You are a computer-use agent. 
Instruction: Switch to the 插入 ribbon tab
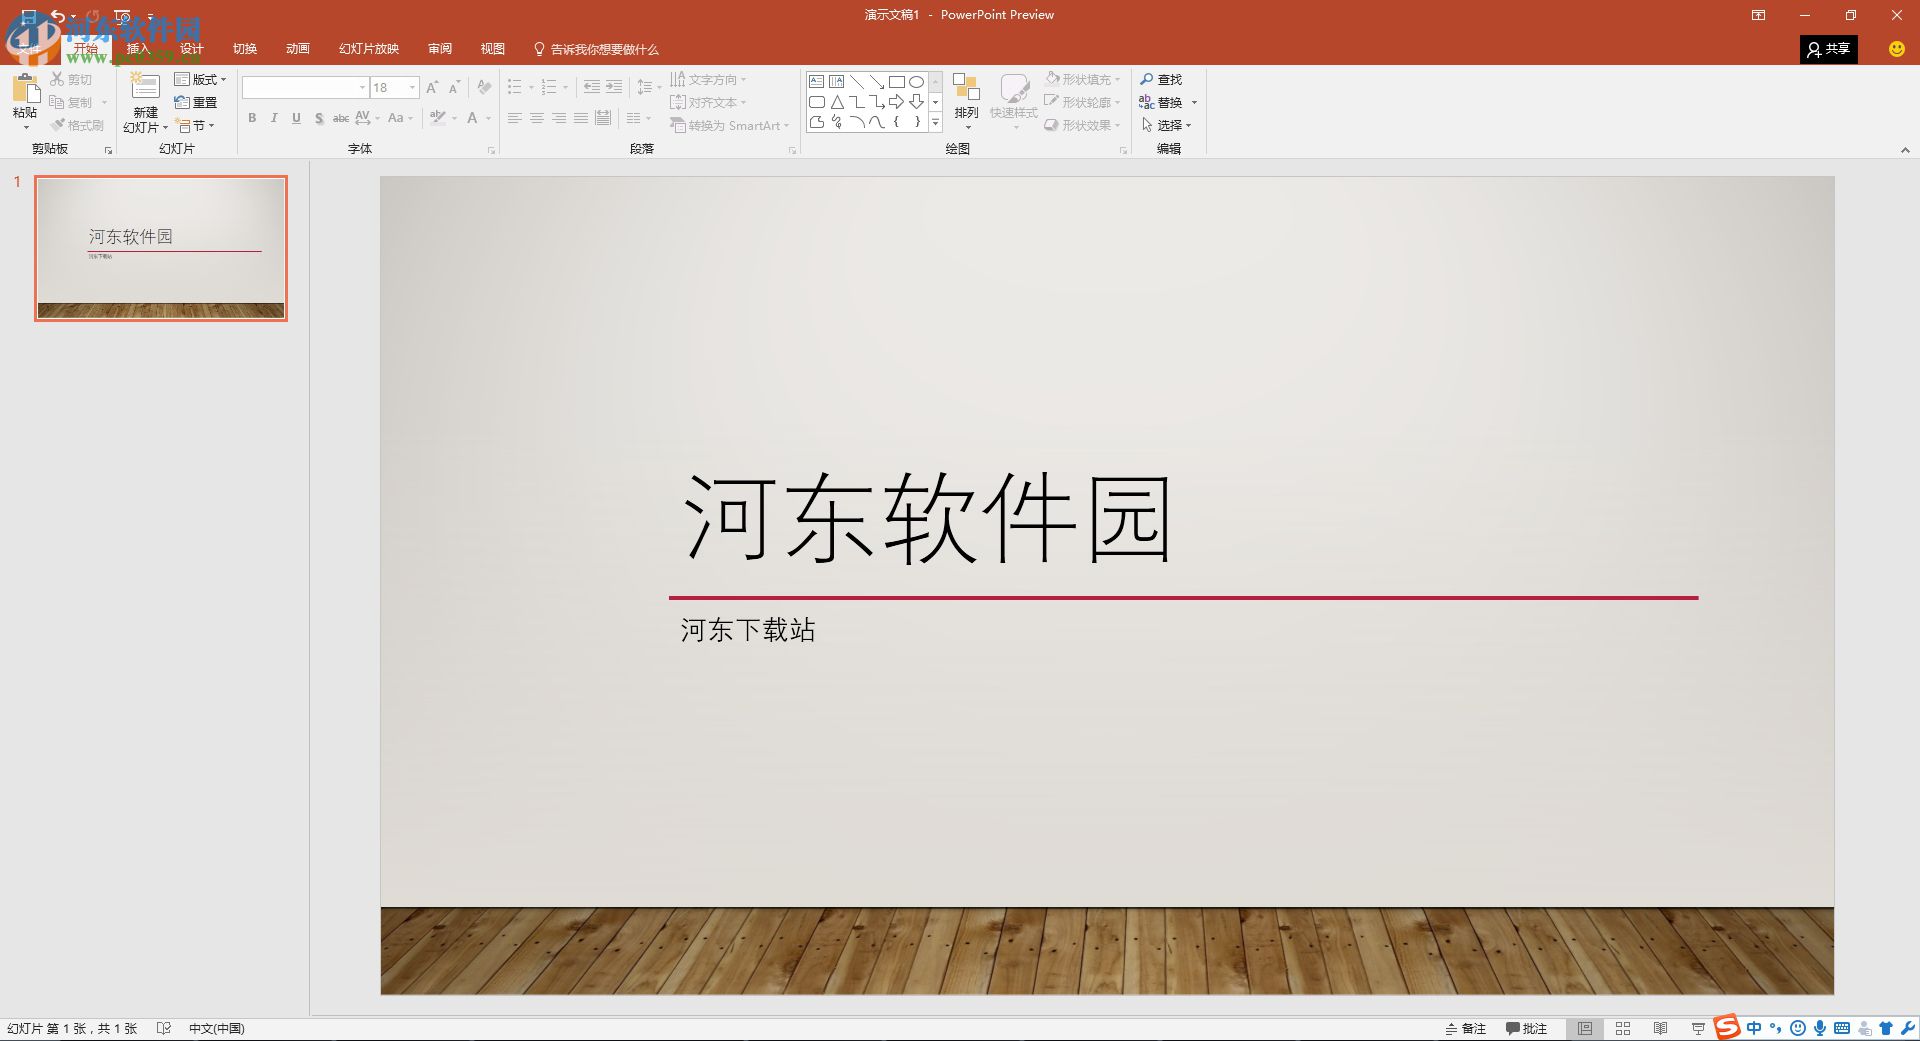click(x=137, y=48)
